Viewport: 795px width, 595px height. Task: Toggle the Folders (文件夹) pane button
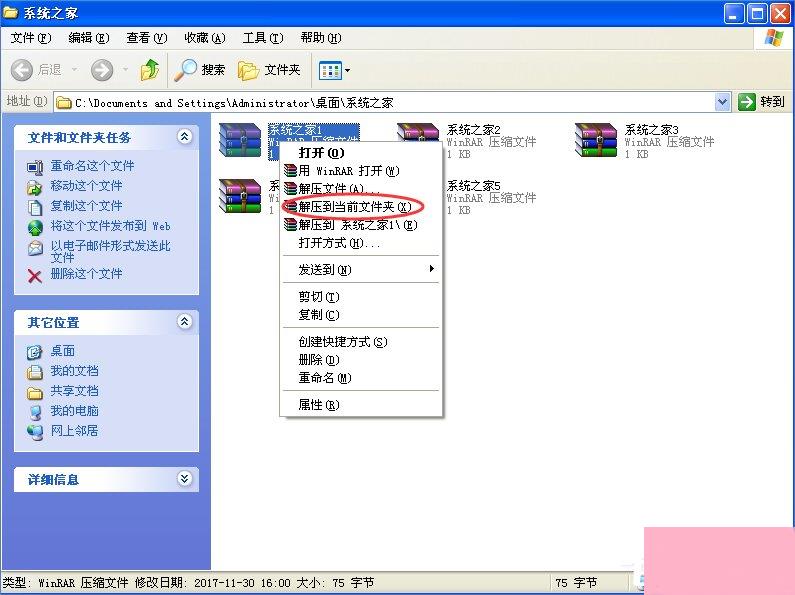point(269,70)
